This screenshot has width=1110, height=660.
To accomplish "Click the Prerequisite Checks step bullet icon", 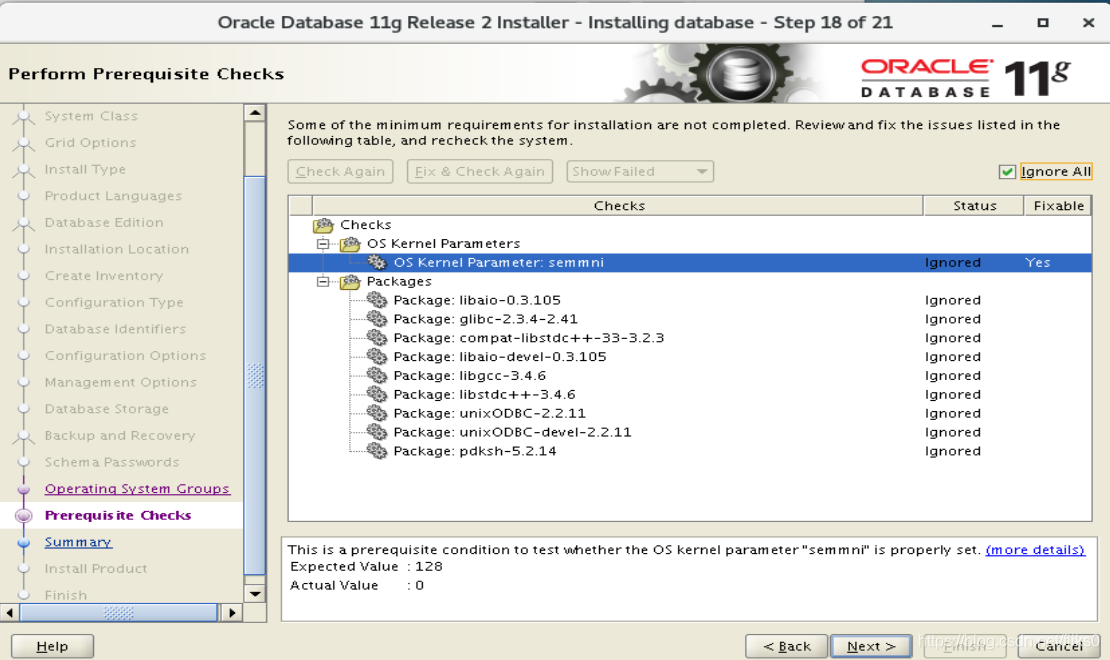I will click(x=24, y=516).
